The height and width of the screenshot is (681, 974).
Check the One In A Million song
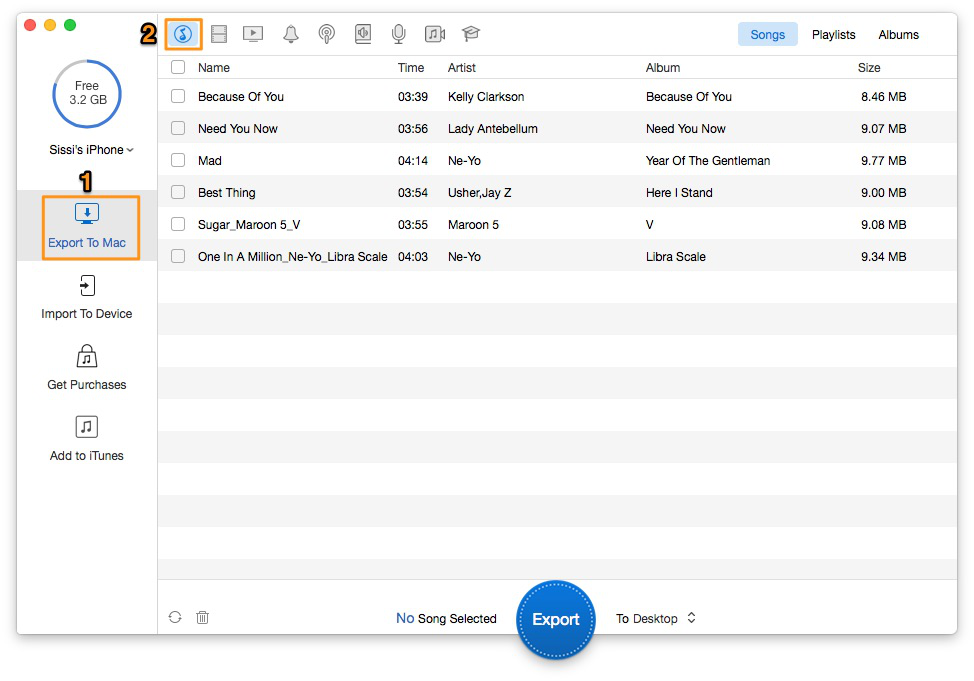click(x=178, y=256)
